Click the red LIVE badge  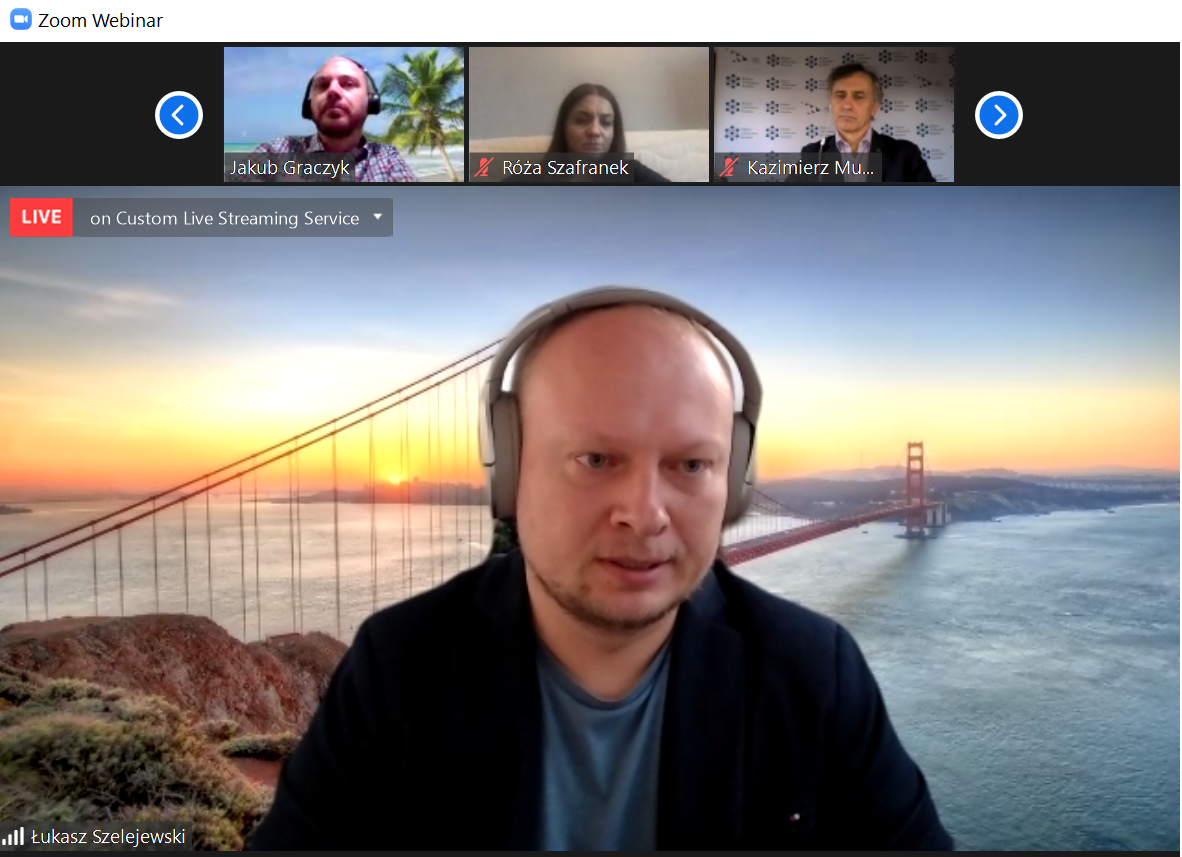point(41,218)
